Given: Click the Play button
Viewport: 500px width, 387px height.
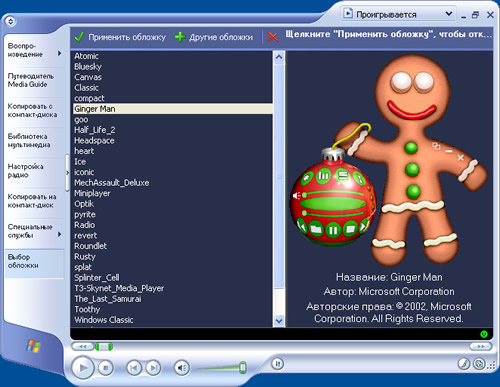Looking at the screenshot, I should (x=83, y=368).
